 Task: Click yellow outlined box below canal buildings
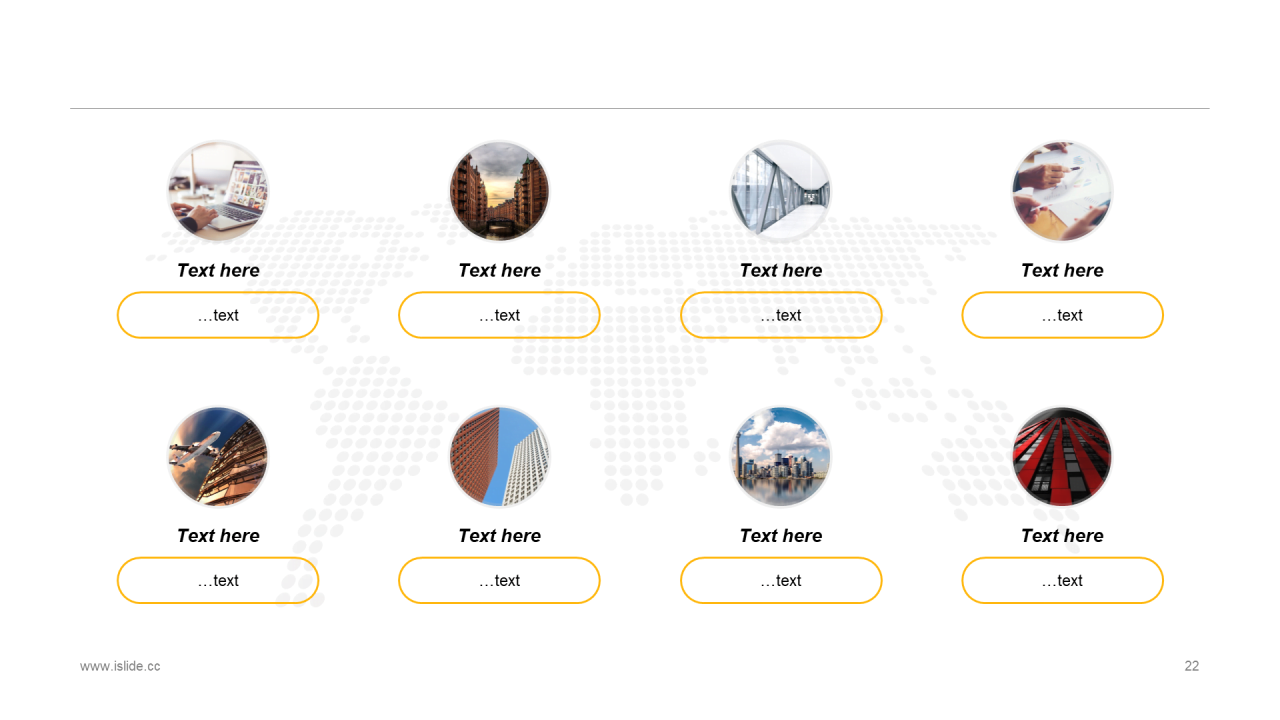(x=499, y=315)
